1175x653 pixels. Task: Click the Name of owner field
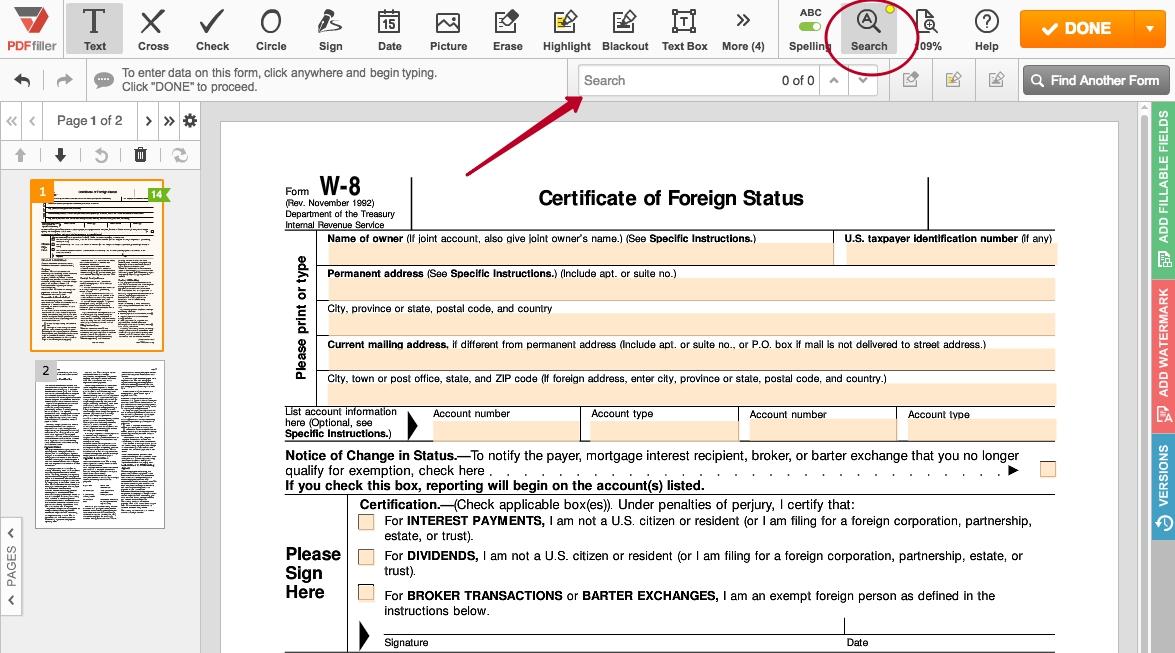coord(581,254)
